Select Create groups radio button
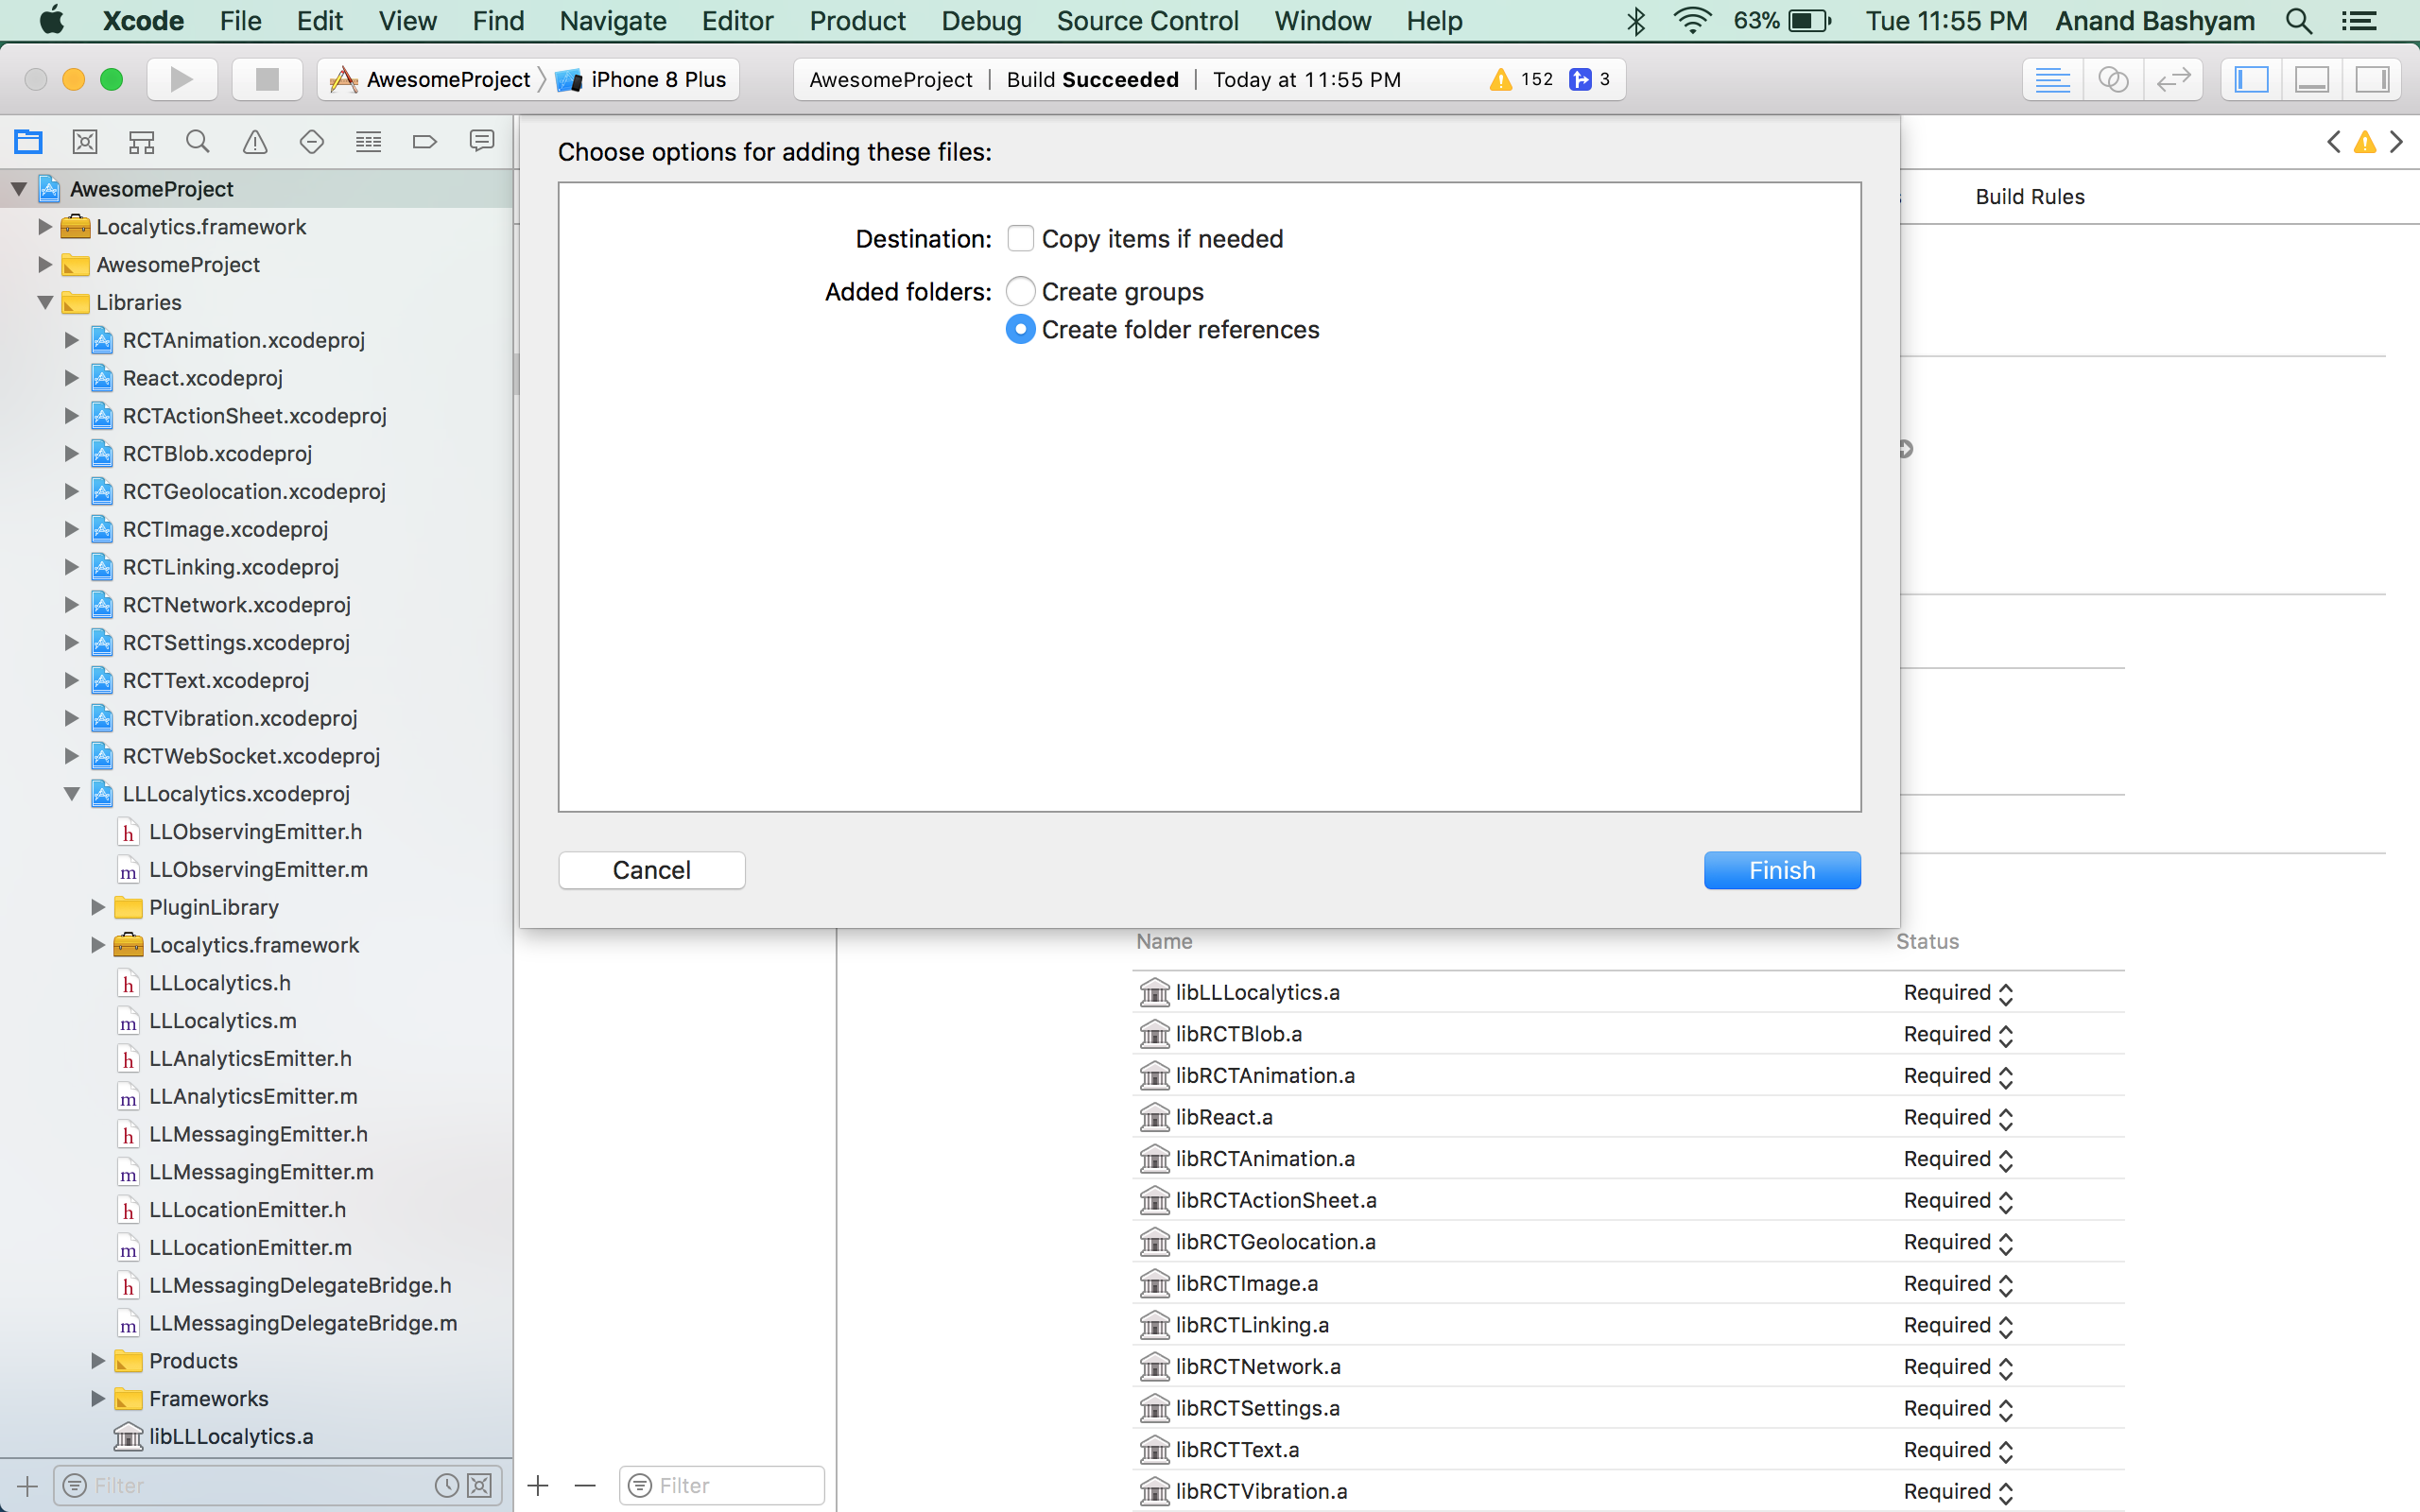This screenshot has height=1512, width=2420. click(x=1019, y=291)
